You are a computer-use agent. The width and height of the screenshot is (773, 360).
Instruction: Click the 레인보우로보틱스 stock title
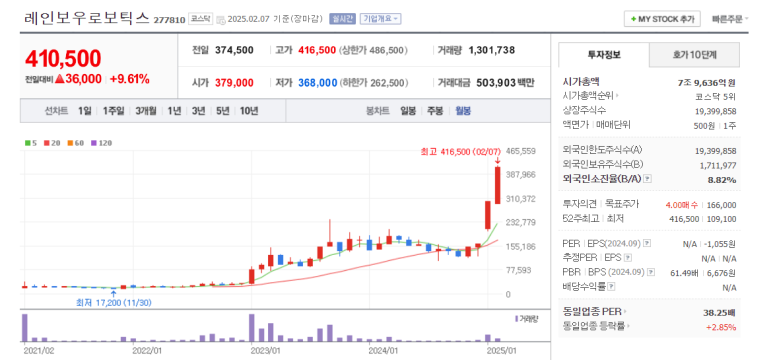pyautogui.click(x=87, y=18)
